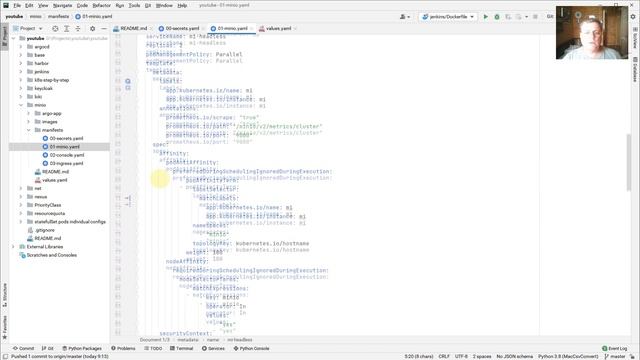This screenshot has height=360, width=640.
Task: Expand the harbor folder
Action: 21,63
